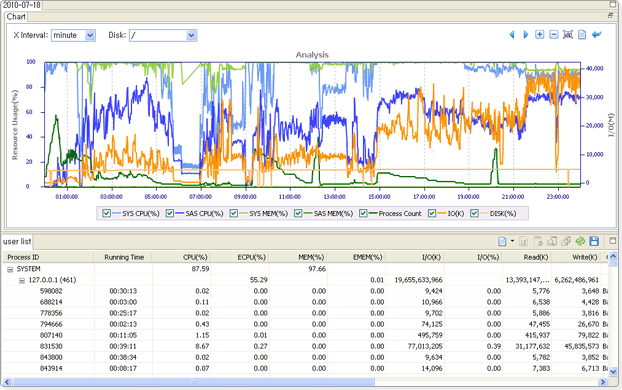Click grayed picture-export icon in user list toolbar
The height and width of the screenshot is (390, 622).
coord(552,241)
